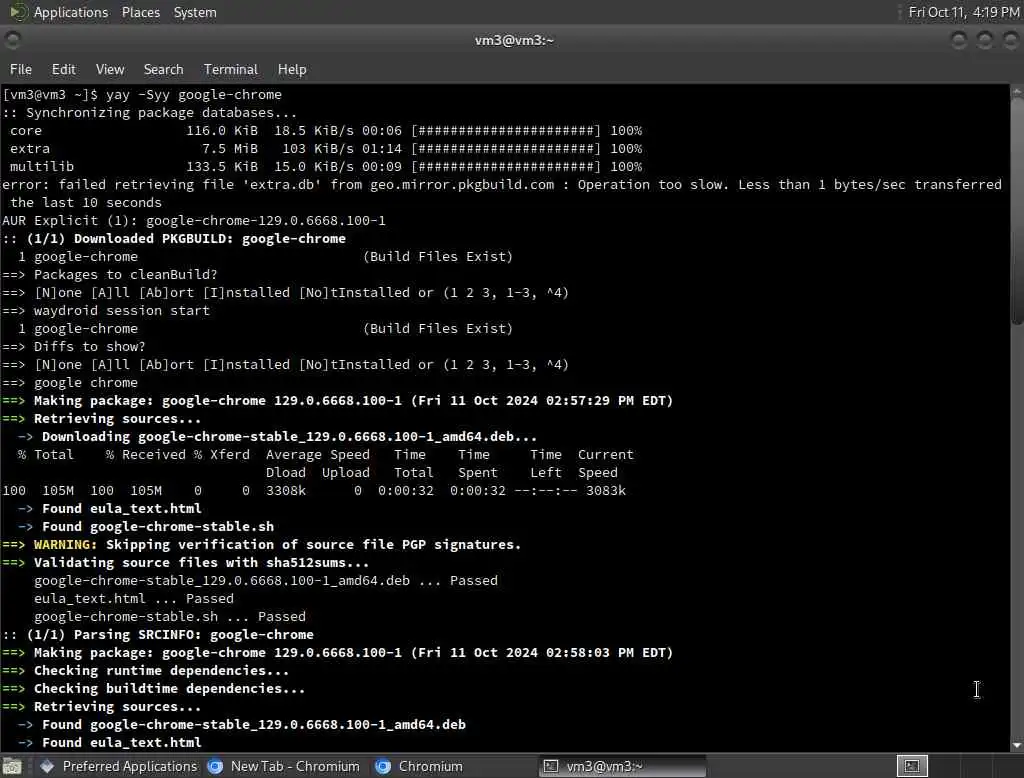Click 'google-chrome-stable.sh ... Passed' line
Viewport: 1024px width, 778px height.
tap(170, 617)
